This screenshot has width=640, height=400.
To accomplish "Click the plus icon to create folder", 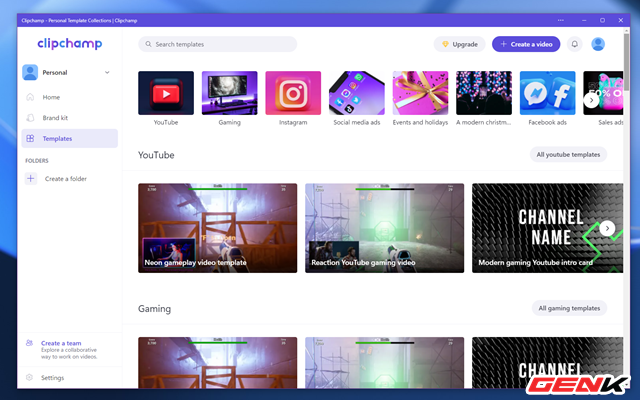I will tap(31, 178).
